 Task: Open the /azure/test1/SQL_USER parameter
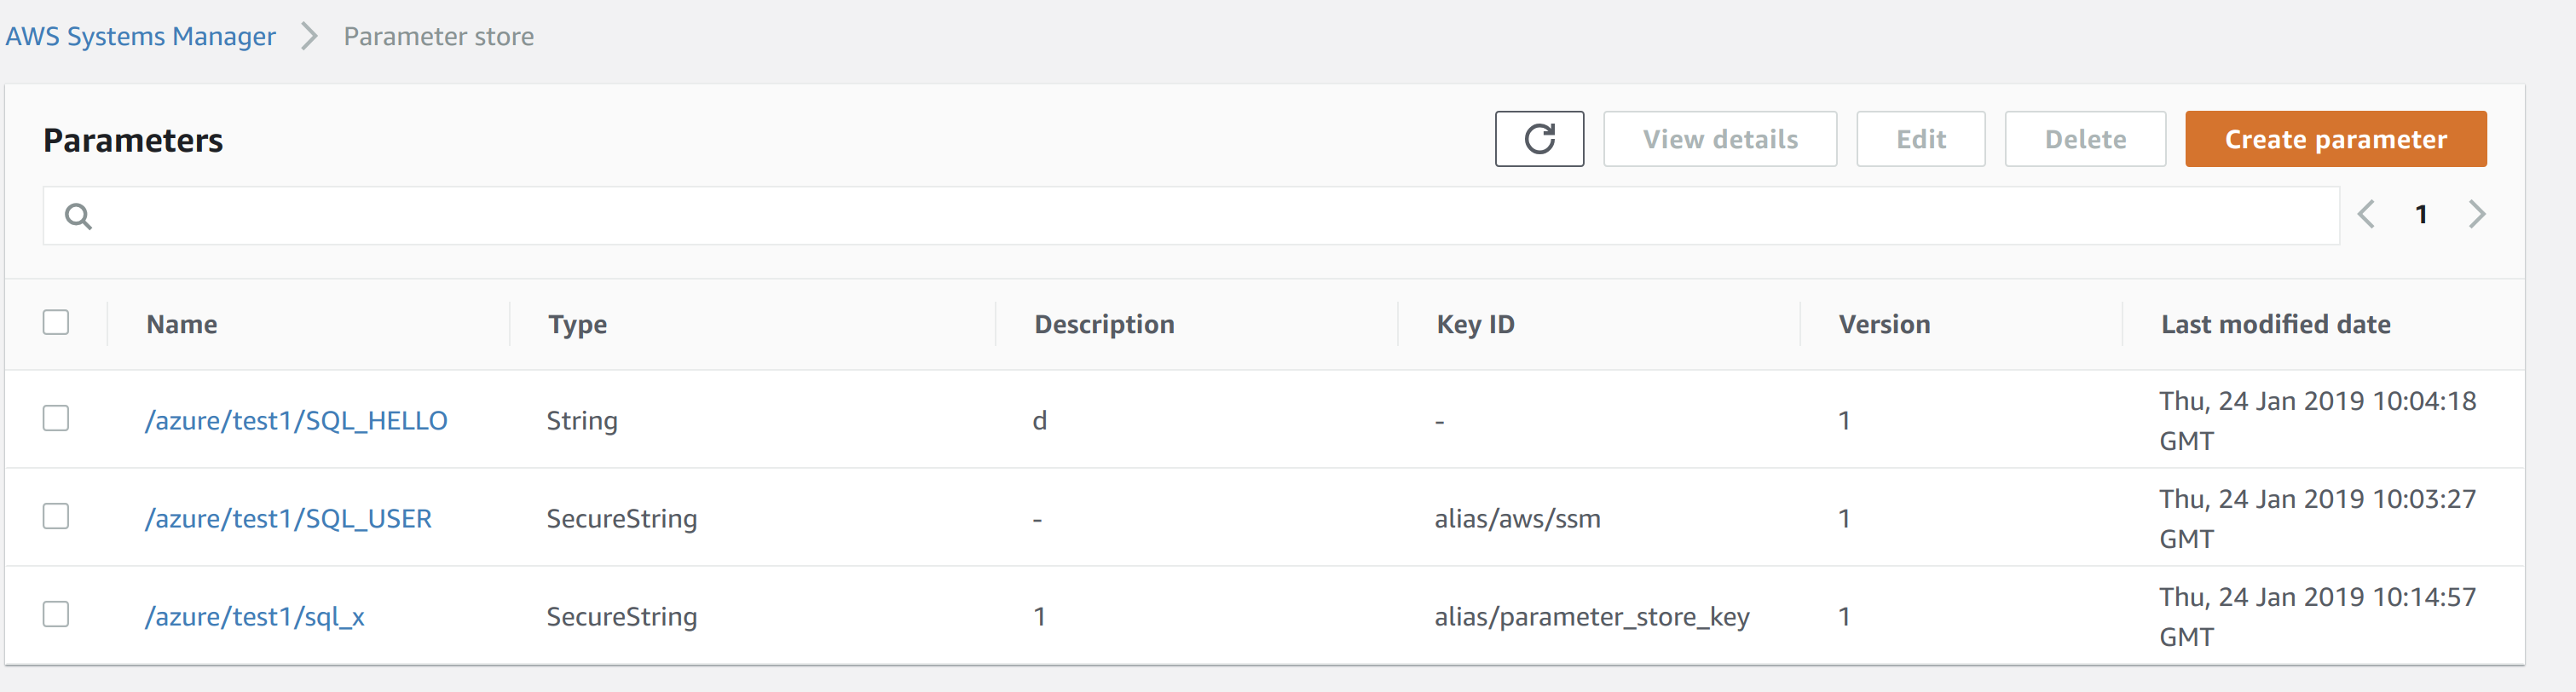288,518
